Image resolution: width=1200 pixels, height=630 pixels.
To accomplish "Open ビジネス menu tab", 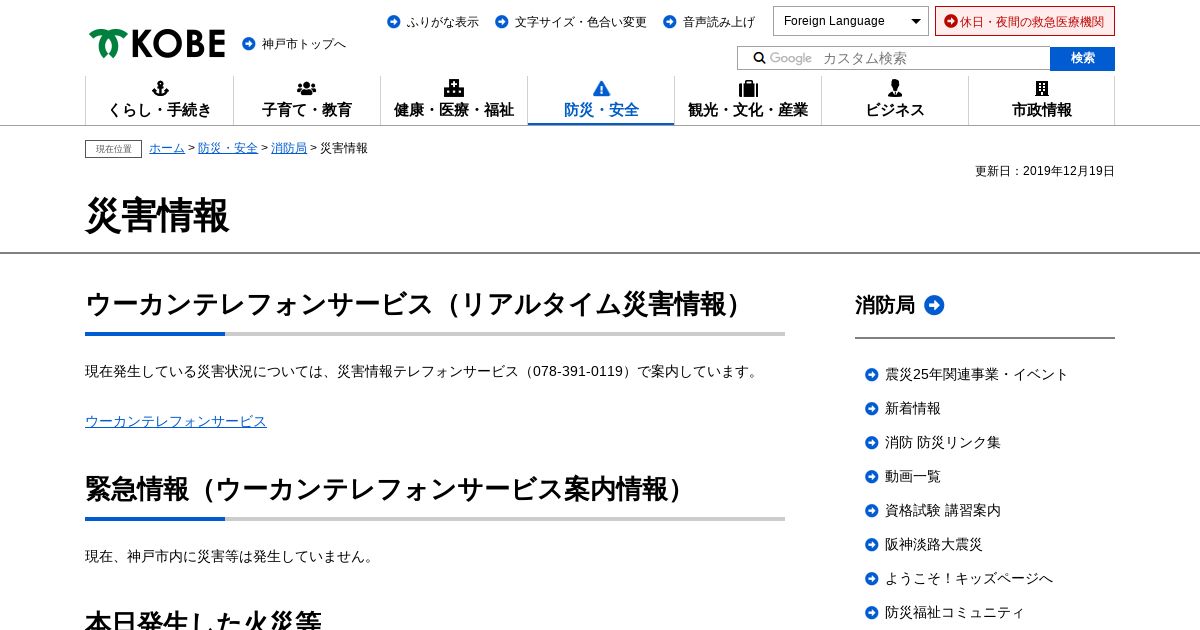I will point(895,100).
